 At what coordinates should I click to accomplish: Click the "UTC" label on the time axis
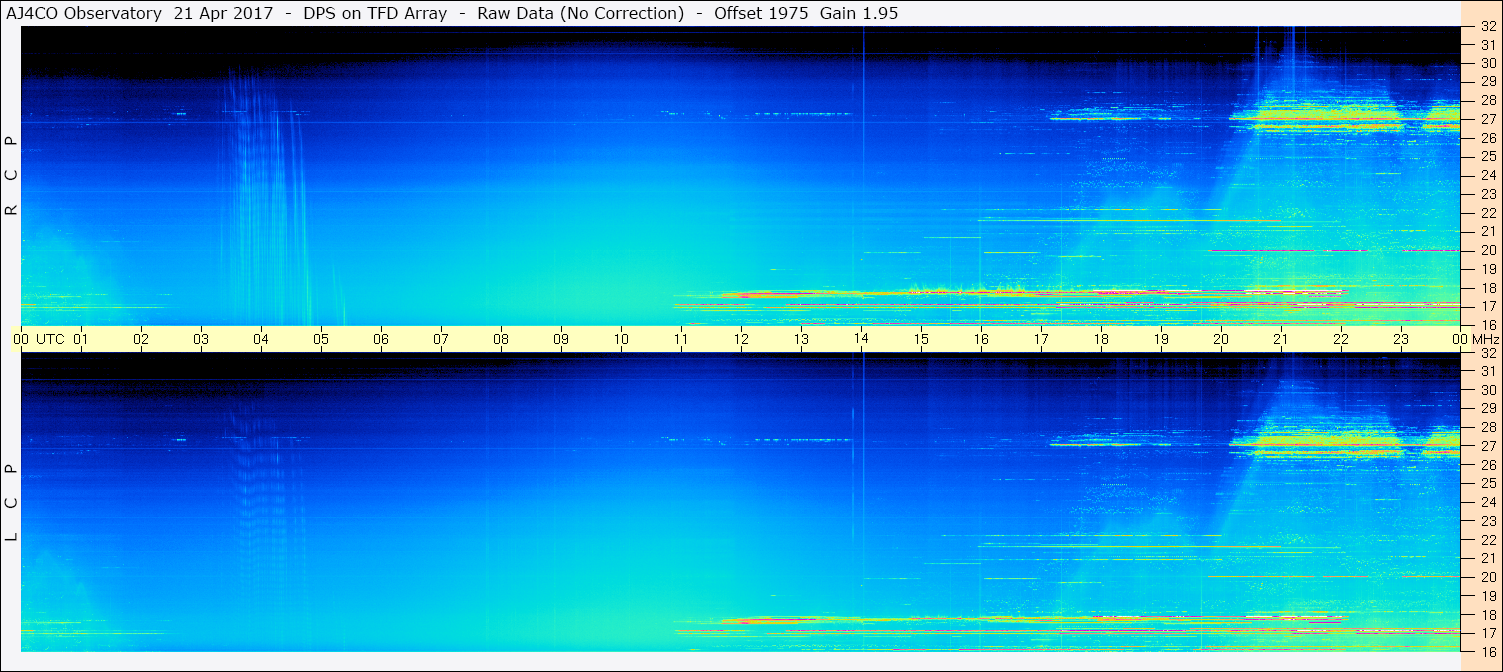50,339
